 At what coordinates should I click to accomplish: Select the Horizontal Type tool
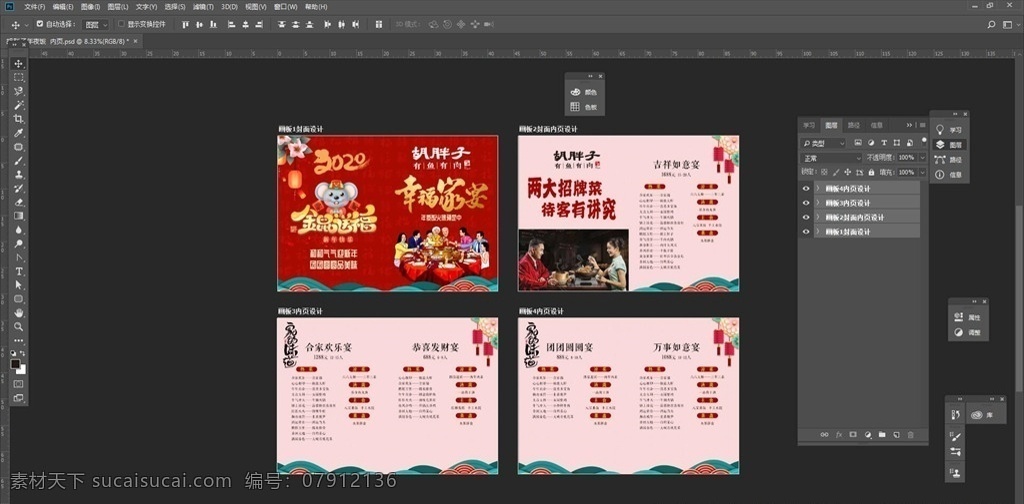coord(19,271)
